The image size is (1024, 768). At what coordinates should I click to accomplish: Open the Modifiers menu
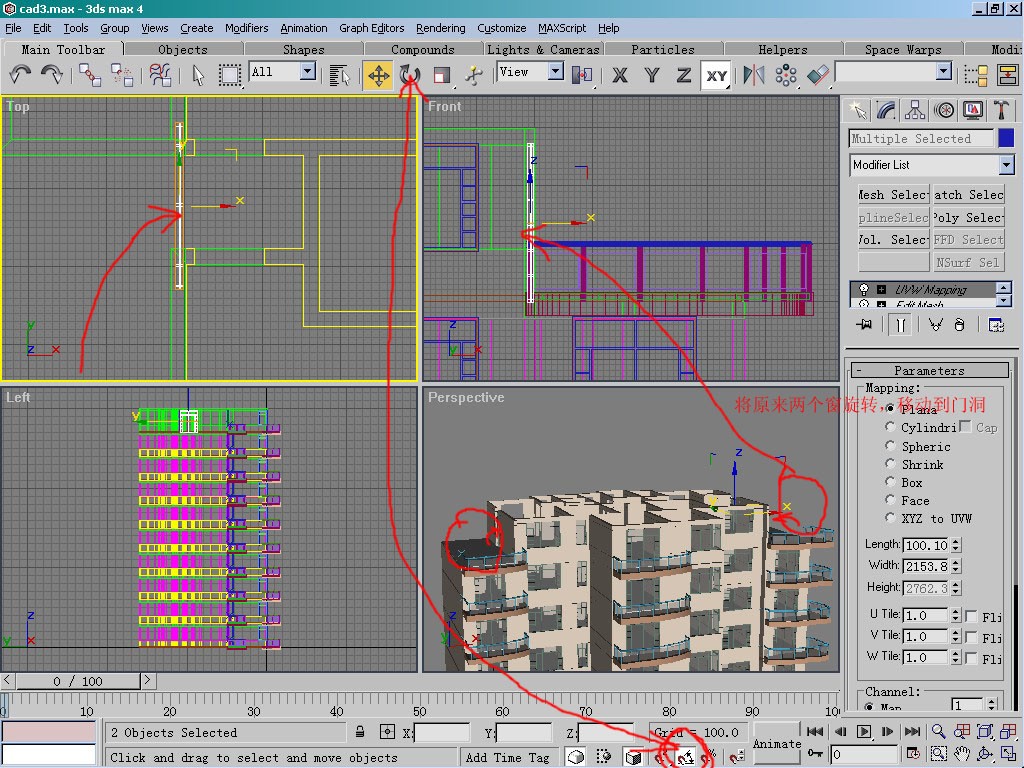246,28
